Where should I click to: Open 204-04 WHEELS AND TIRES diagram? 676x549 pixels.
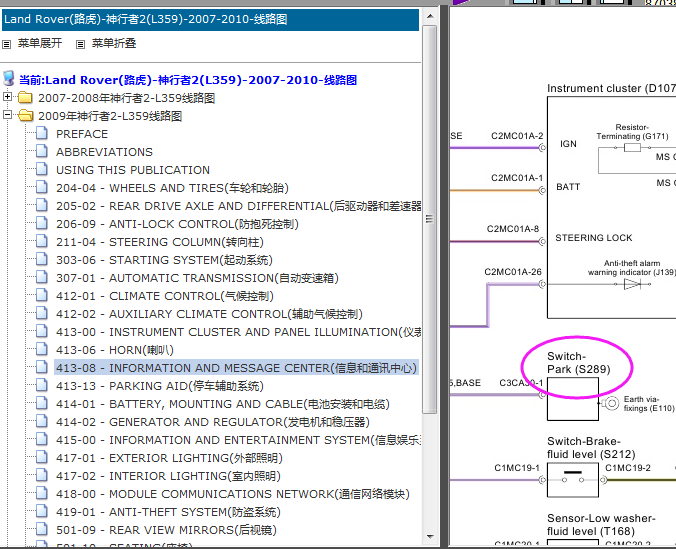pos(172,188)
